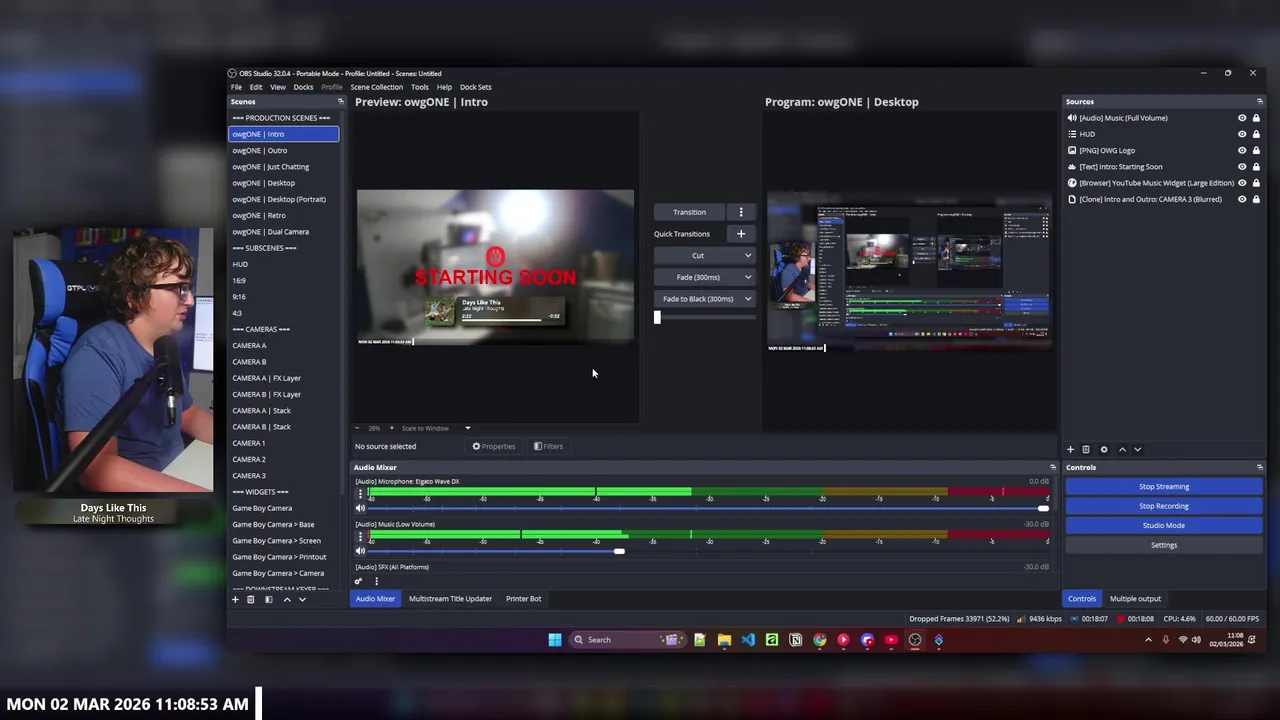Screen dimensions: 1280x720
Task: Hide [PNG] OWG Logo source
Action: 1242,151
